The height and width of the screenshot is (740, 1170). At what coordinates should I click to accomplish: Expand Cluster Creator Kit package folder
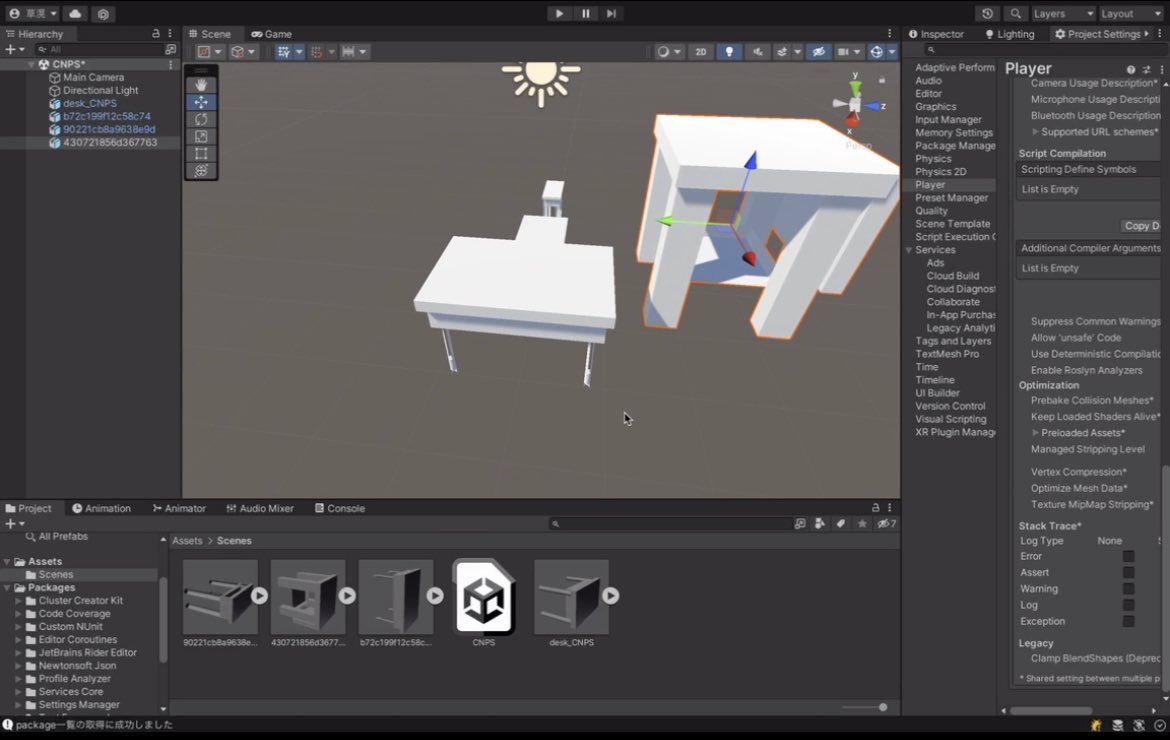[x=18, y=601]
